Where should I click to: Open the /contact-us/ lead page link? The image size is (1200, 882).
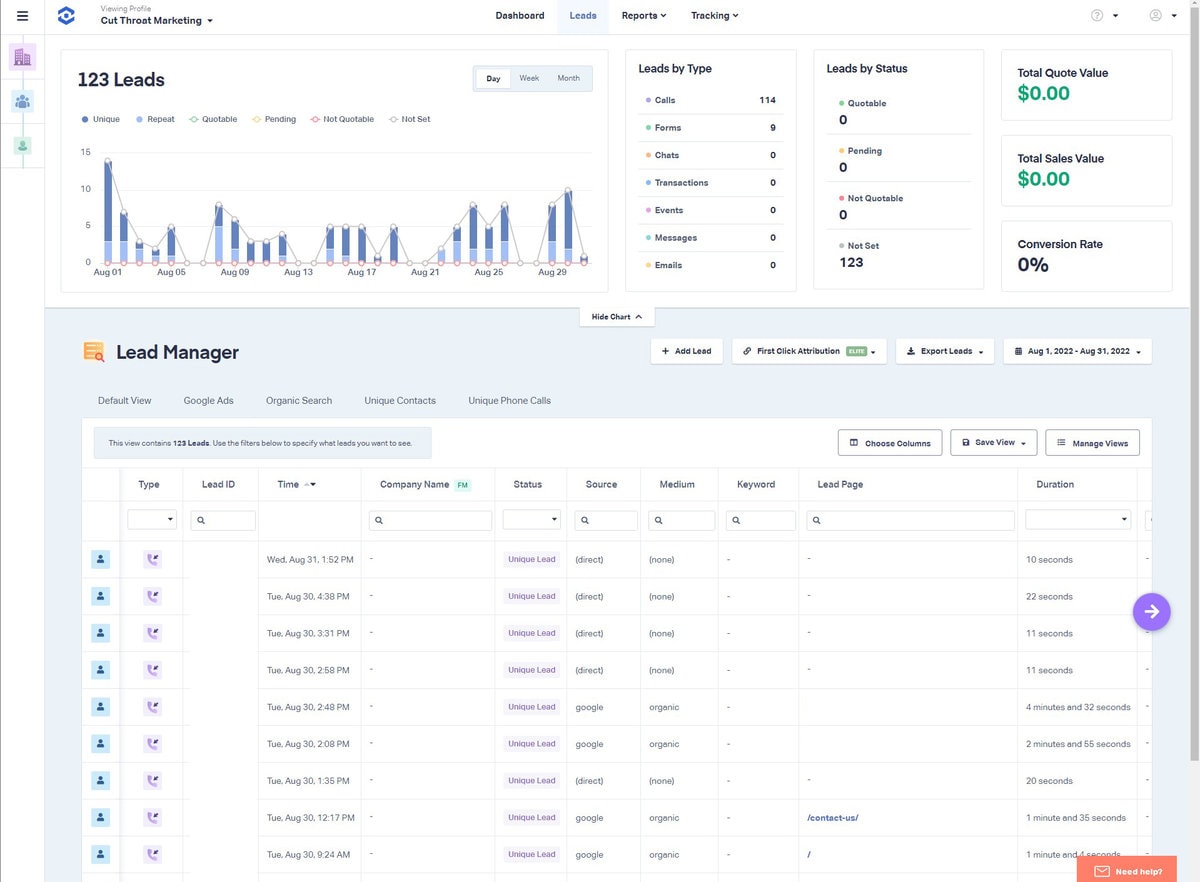click(x=832, y=818)
